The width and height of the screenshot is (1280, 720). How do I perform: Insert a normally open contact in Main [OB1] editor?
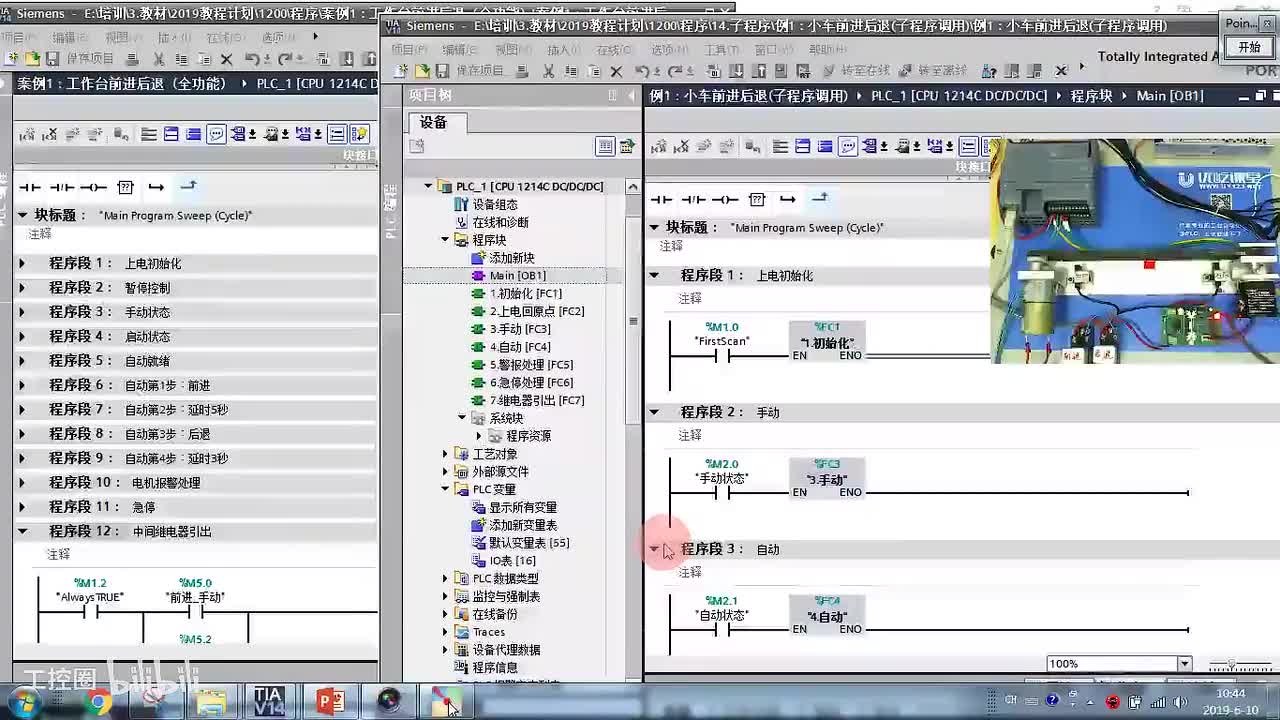(662, 199)
